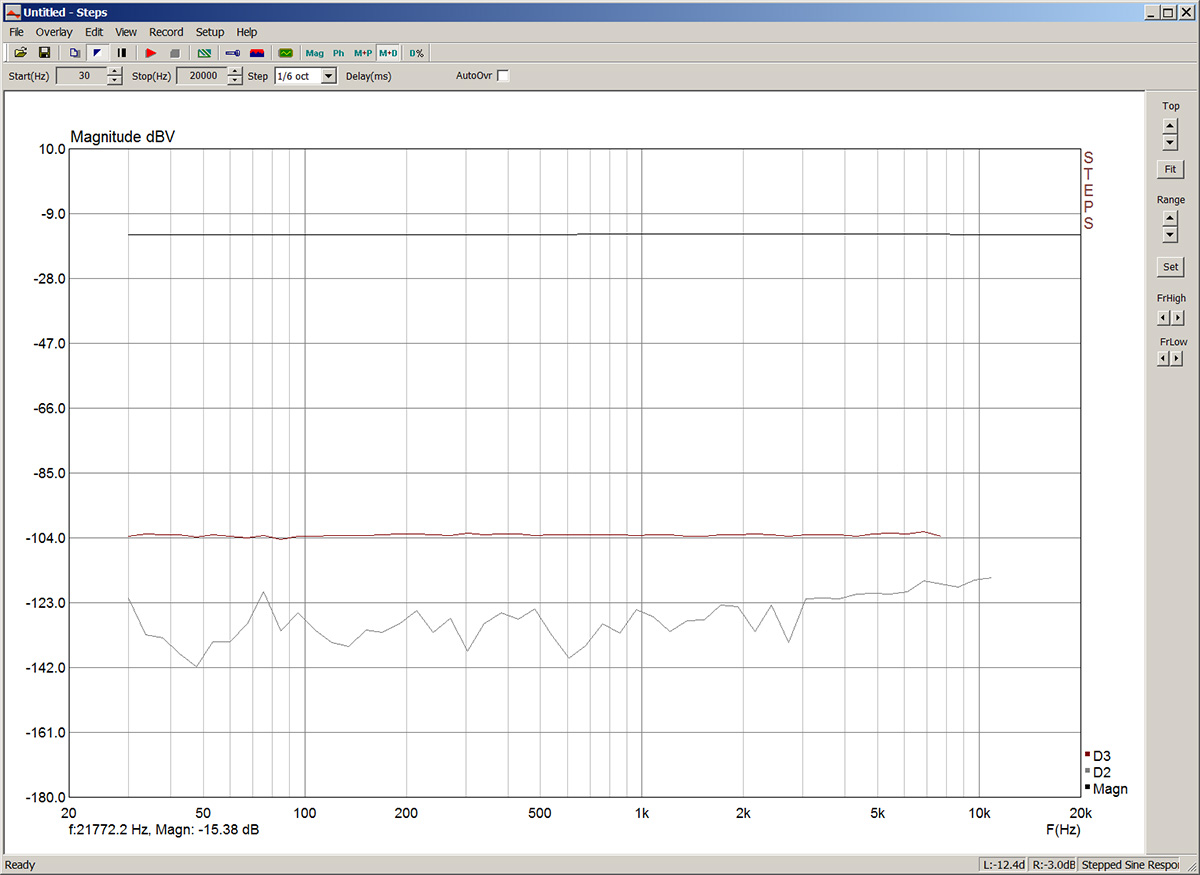Decrease Stop(Hz) with down spinner arrow
The height and width of the screenshot is (875, 1200).
point(235,80)
